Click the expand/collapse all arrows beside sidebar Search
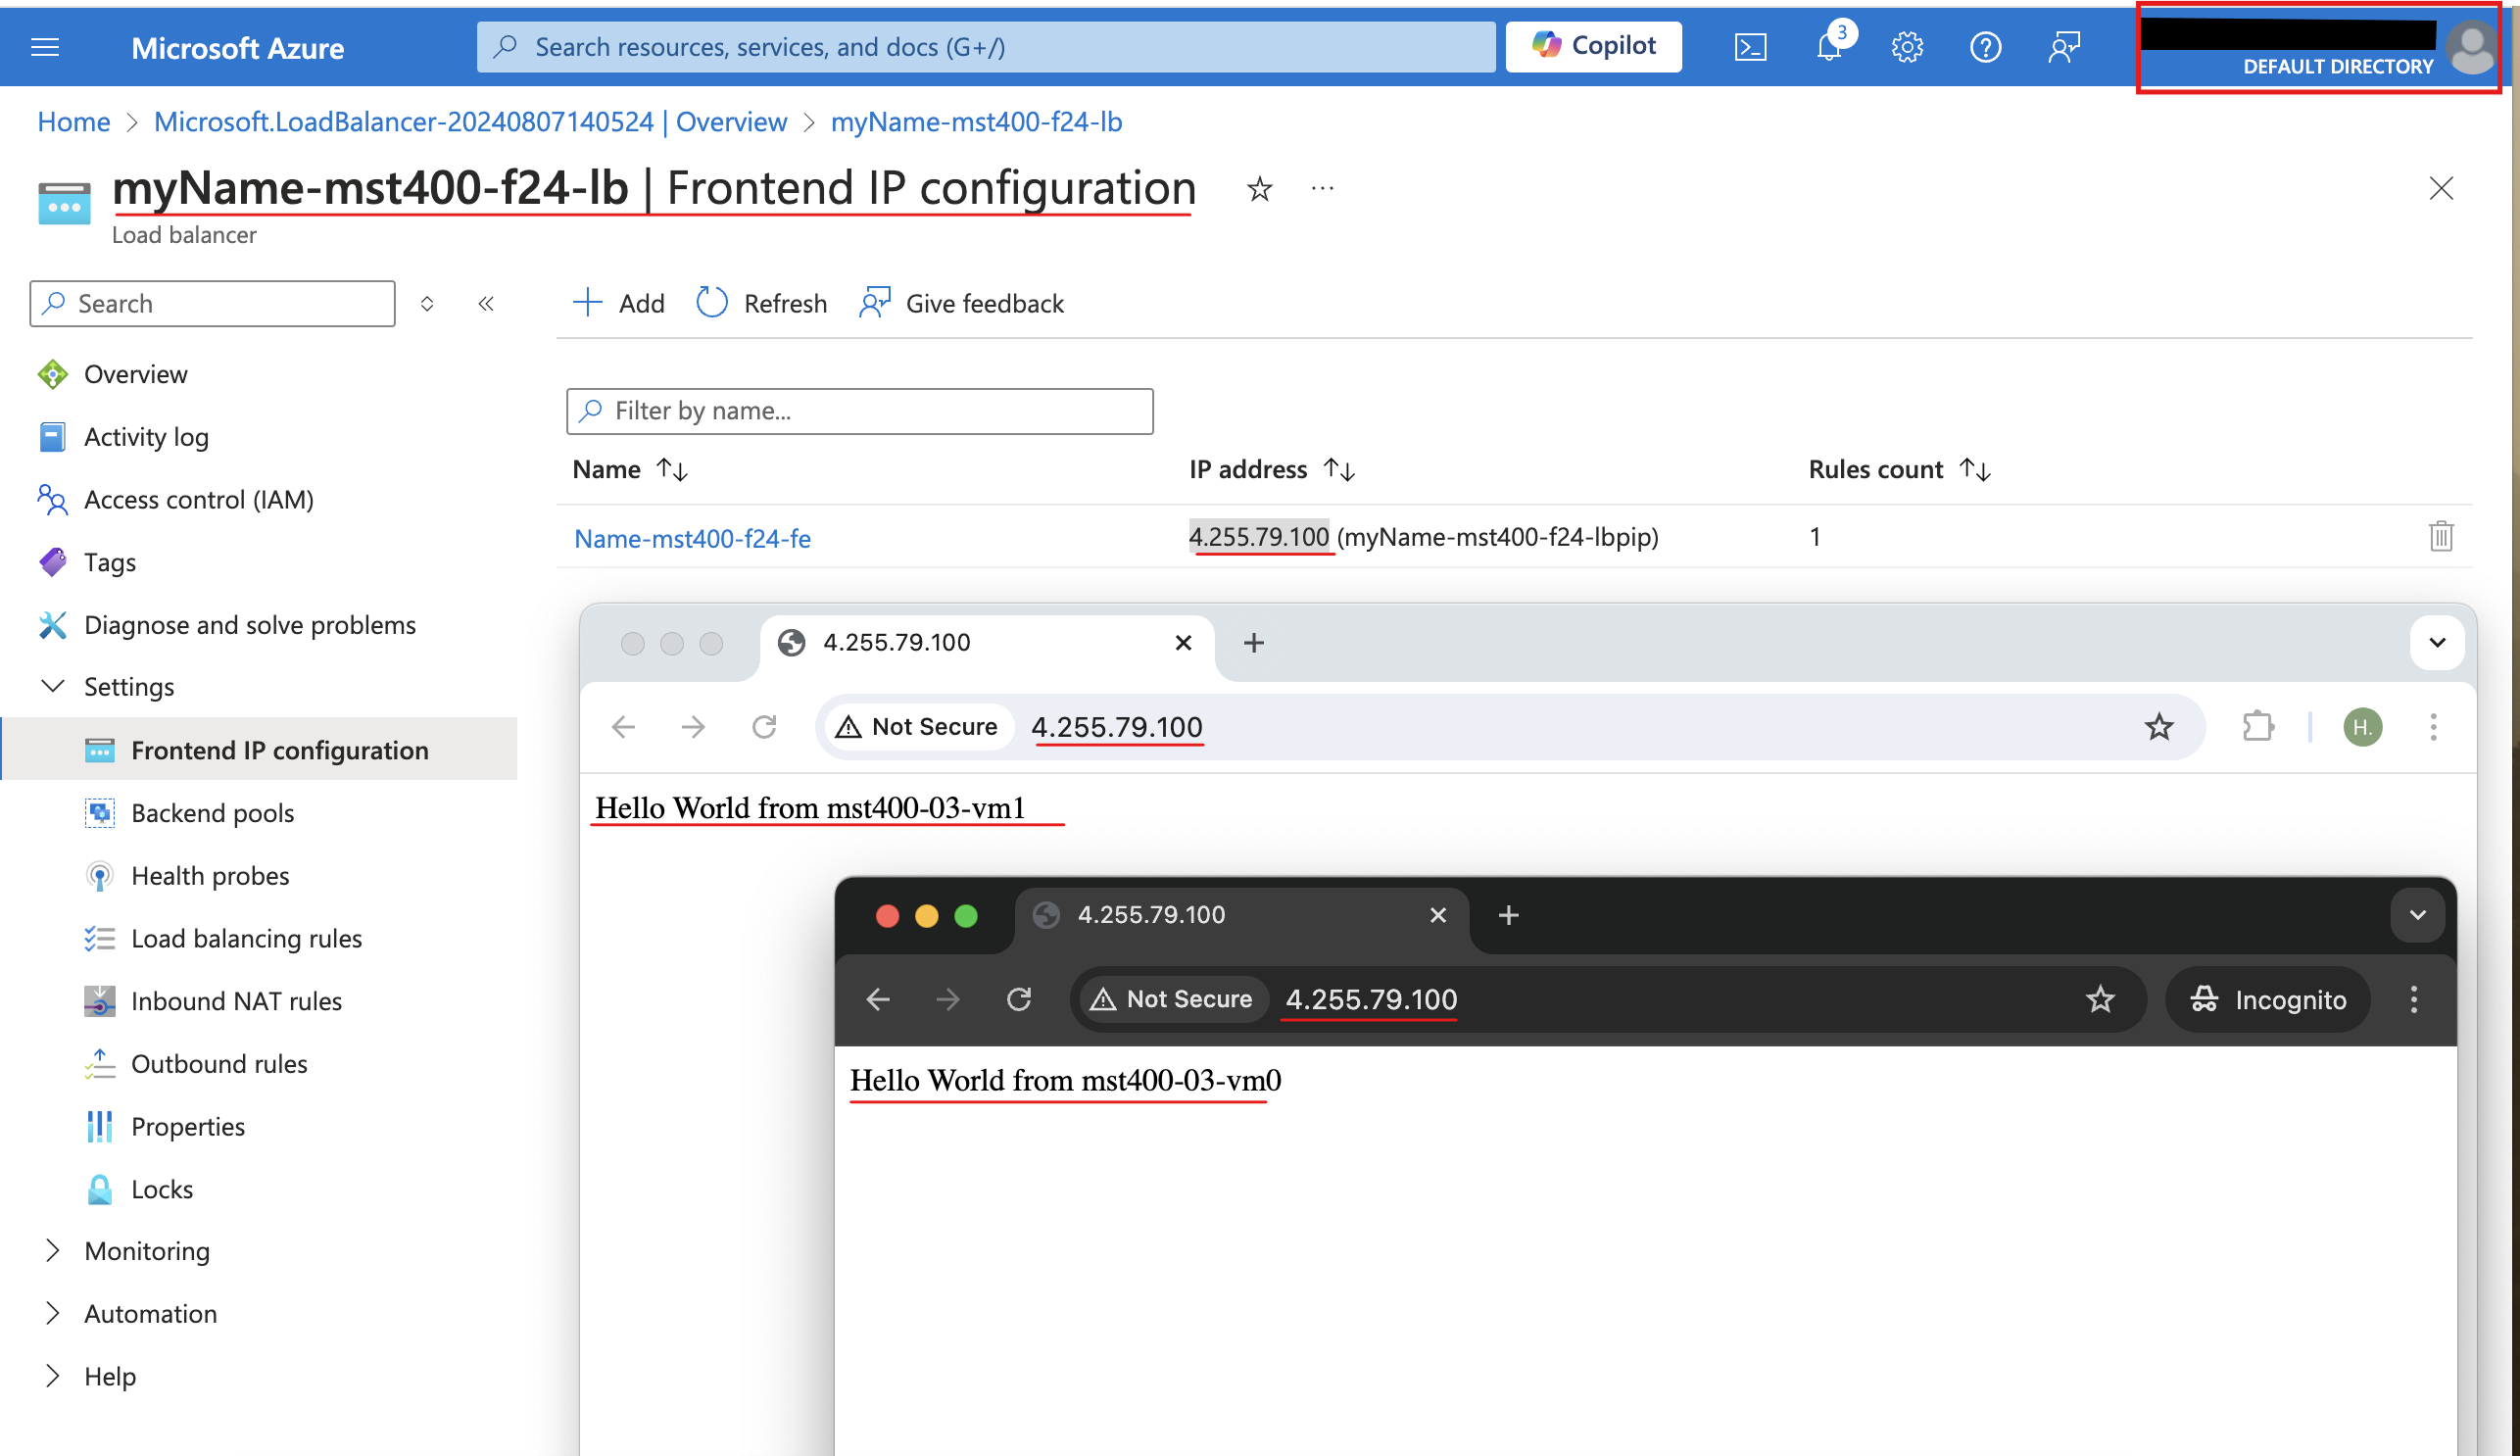 coord(427,304)
